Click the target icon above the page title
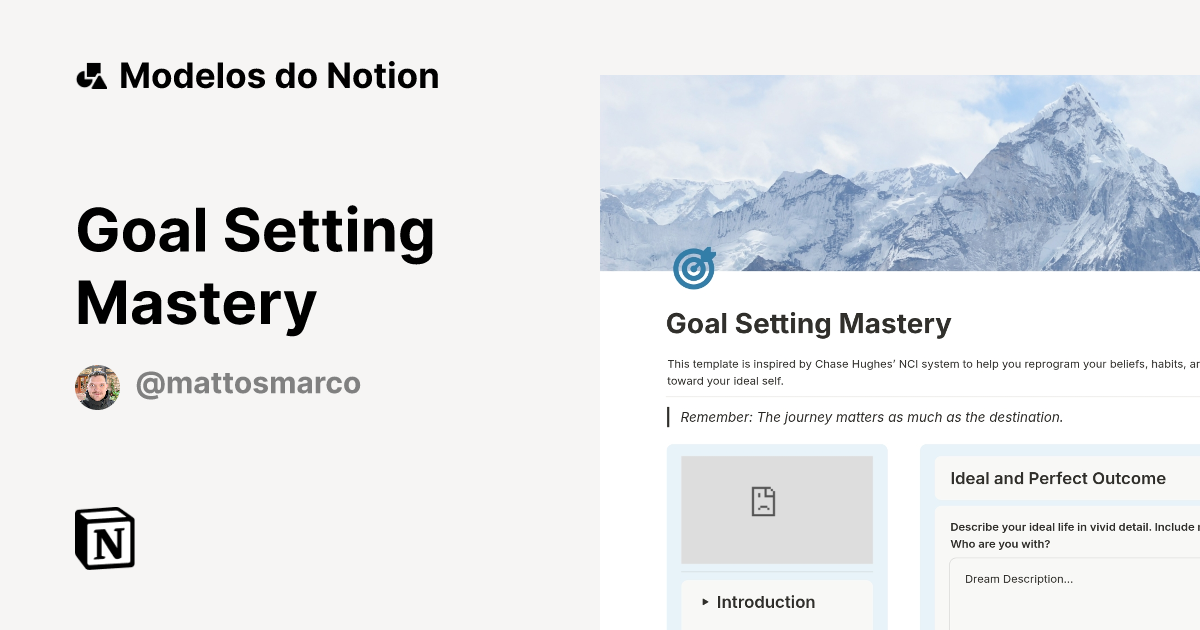 coord(694,268)
